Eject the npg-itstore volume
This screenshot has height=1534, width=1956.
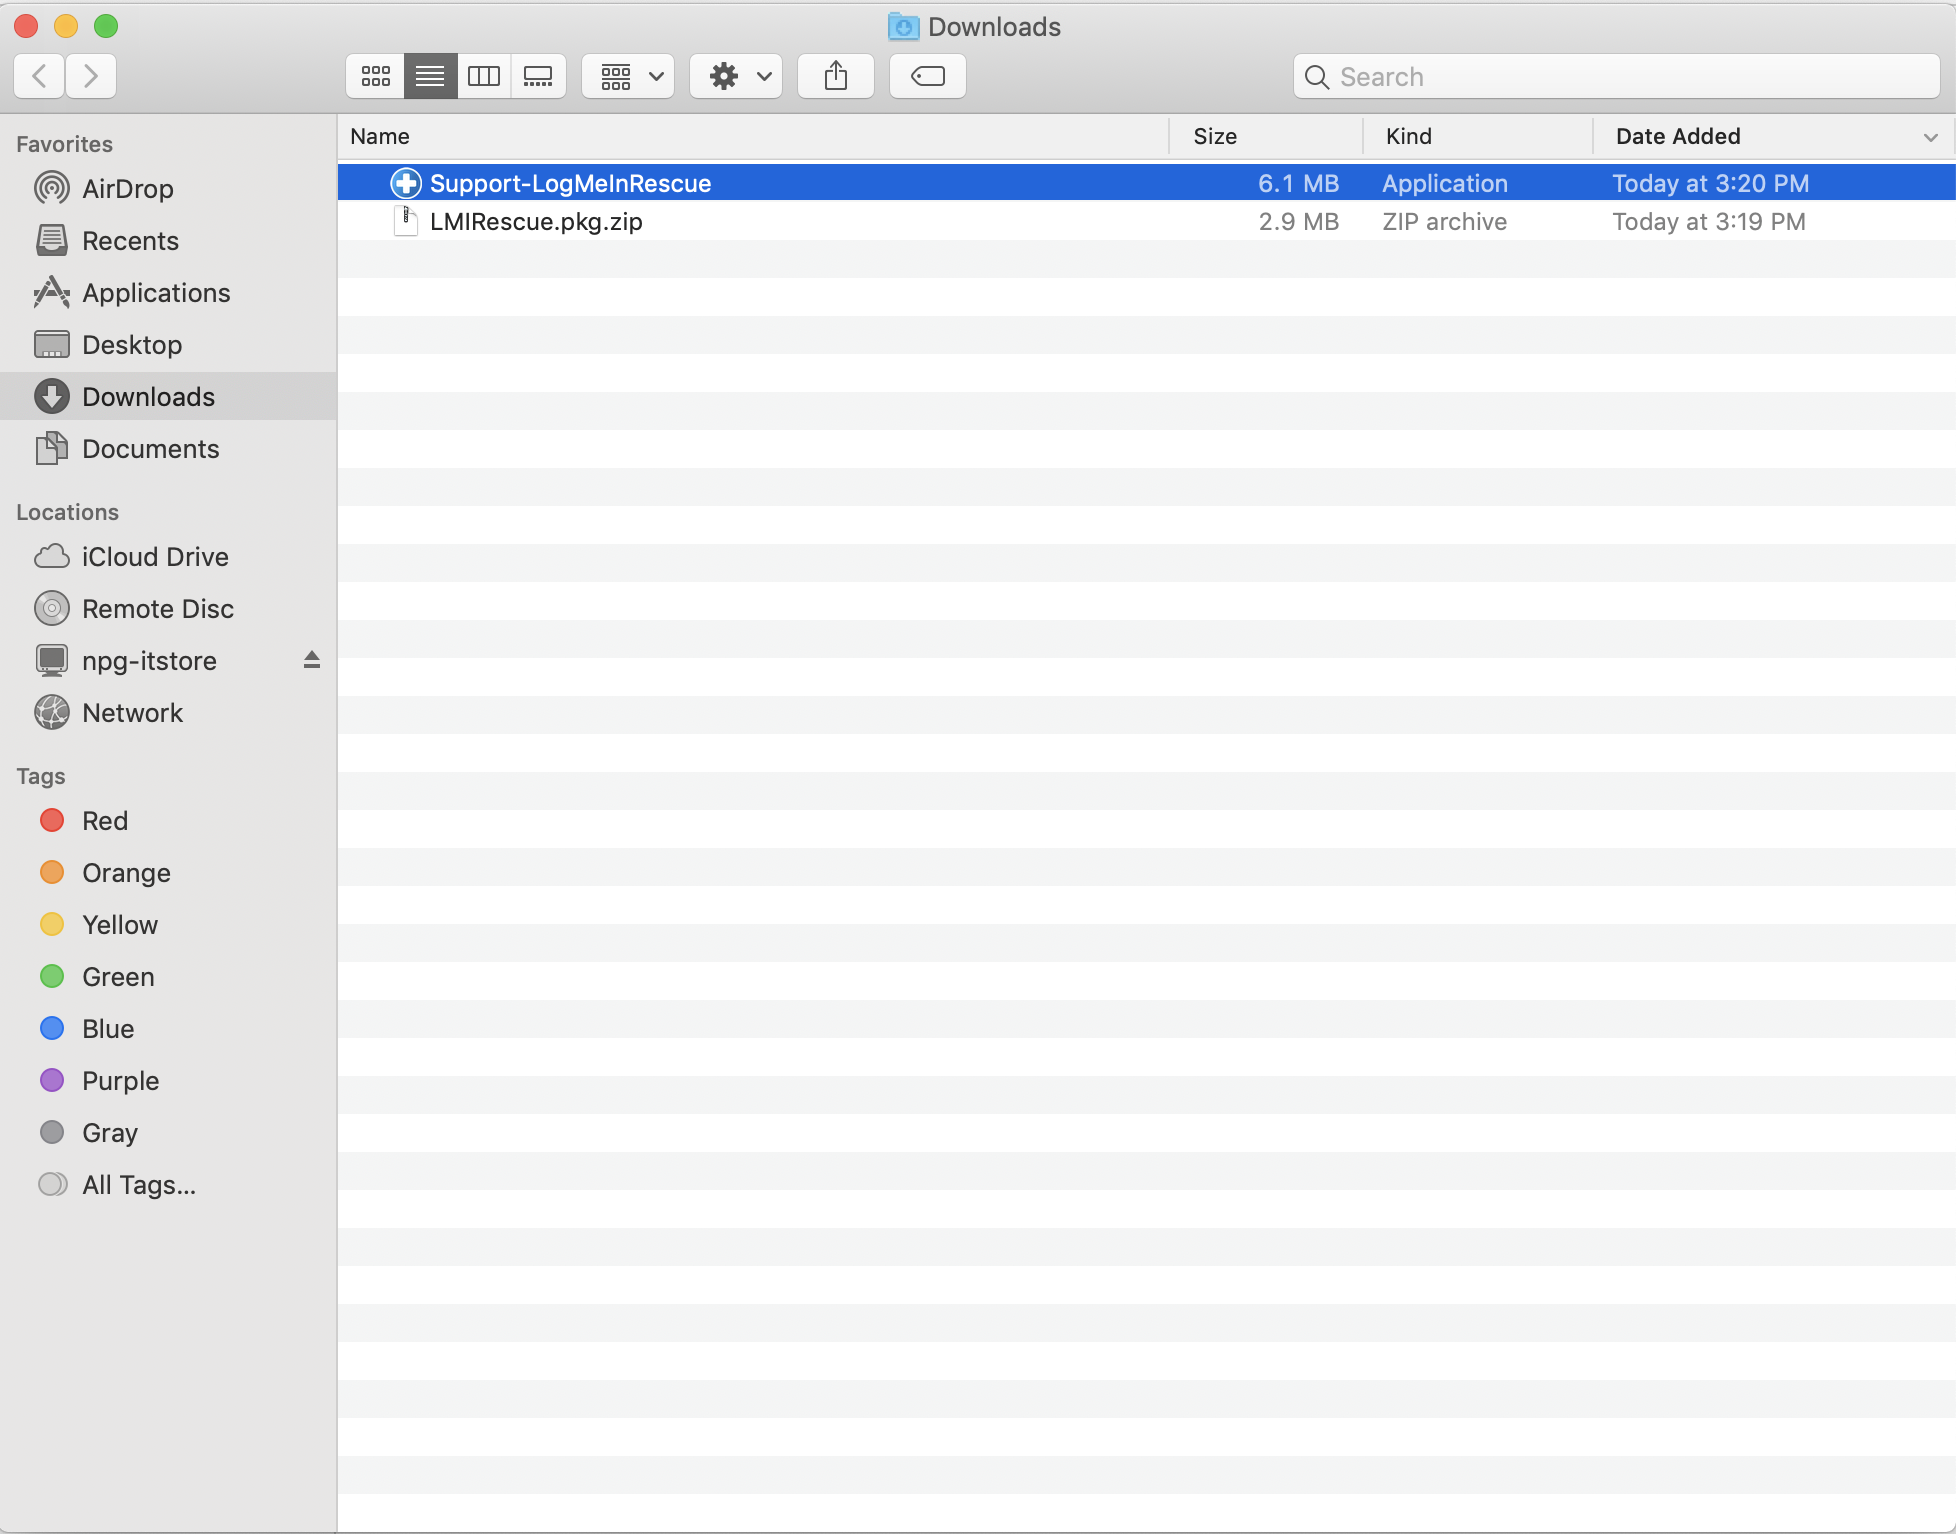(x=312, y=659)
